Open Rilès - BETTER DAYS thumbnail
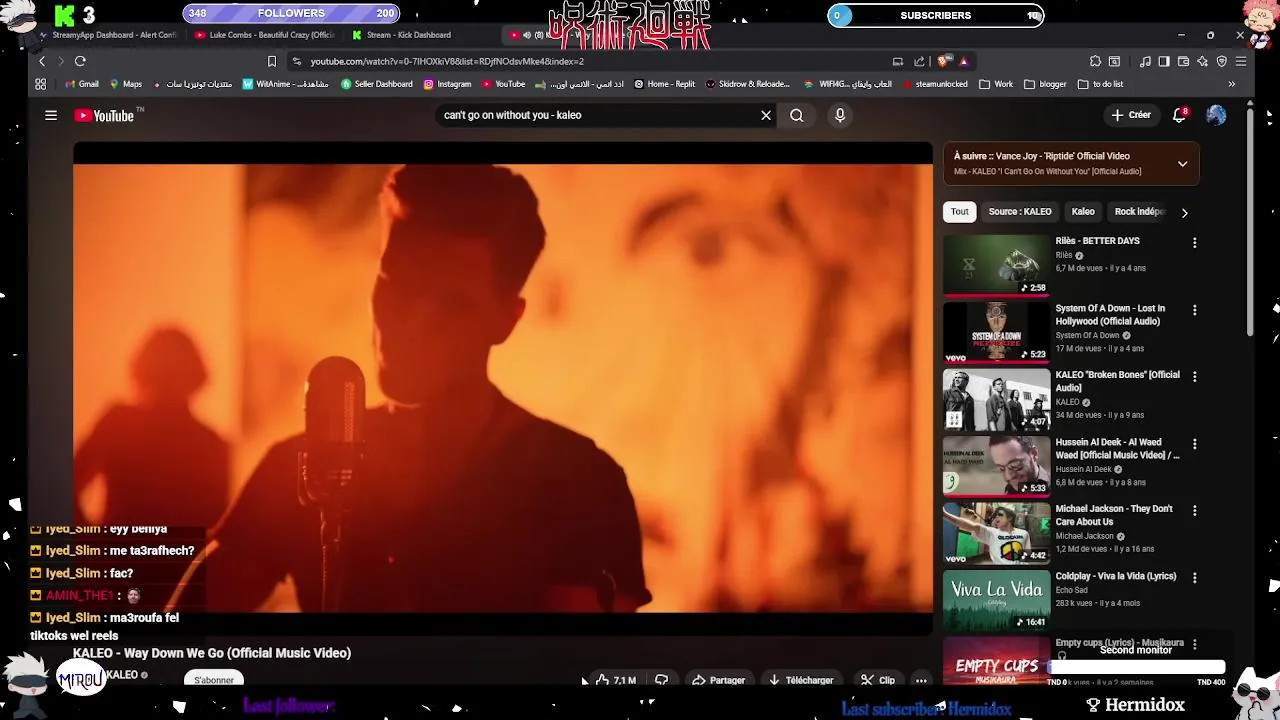 [996, 265]
